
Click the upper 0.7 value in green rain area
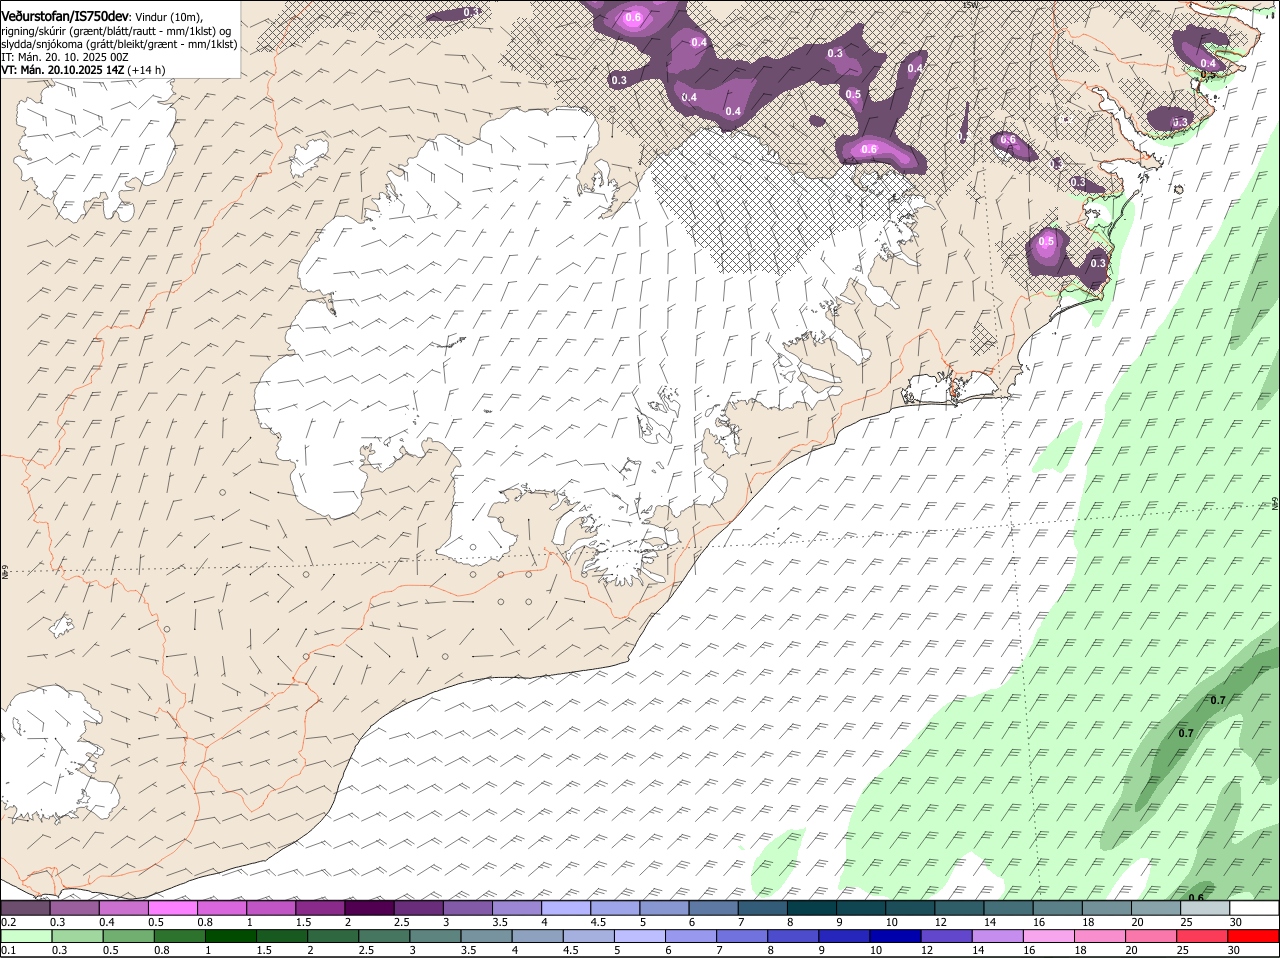click(x=1218, y=700)
